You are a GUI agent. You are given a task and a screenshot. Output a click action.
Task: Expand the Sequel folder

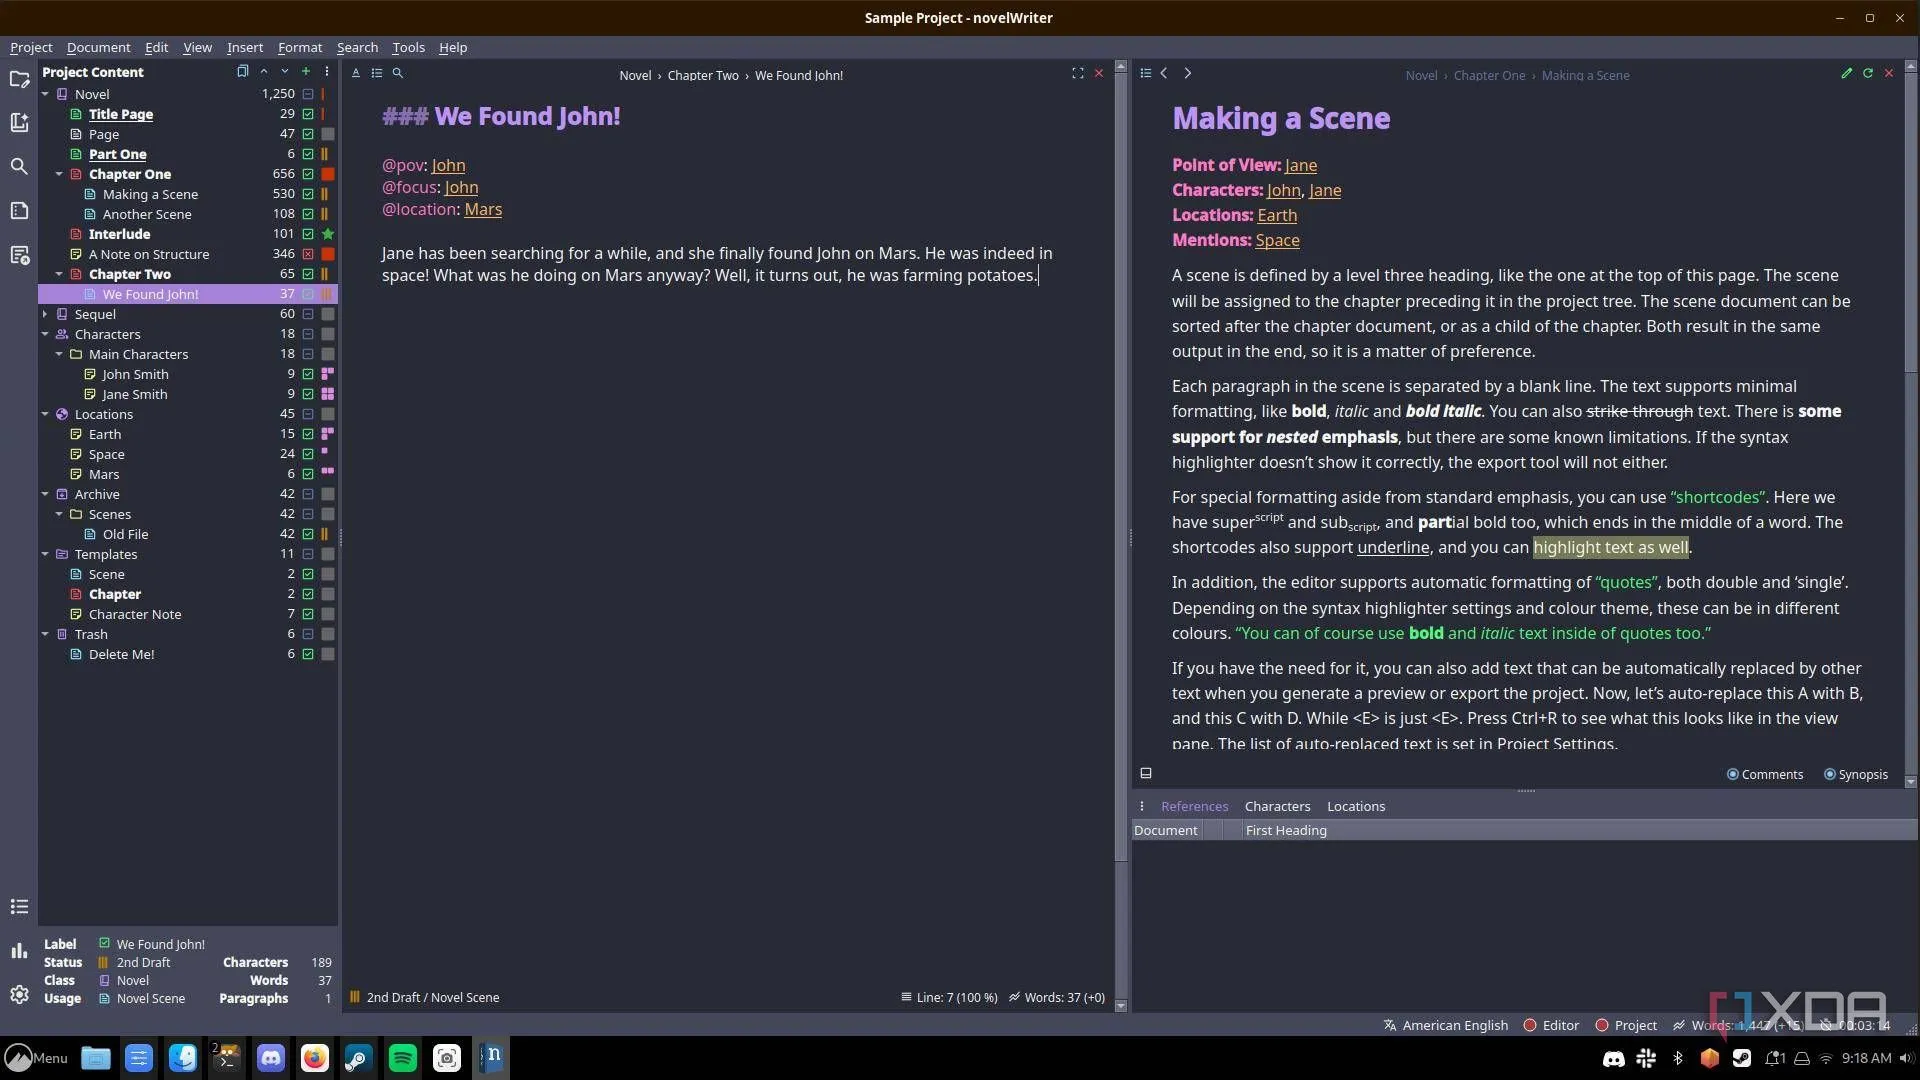[45, 314]
